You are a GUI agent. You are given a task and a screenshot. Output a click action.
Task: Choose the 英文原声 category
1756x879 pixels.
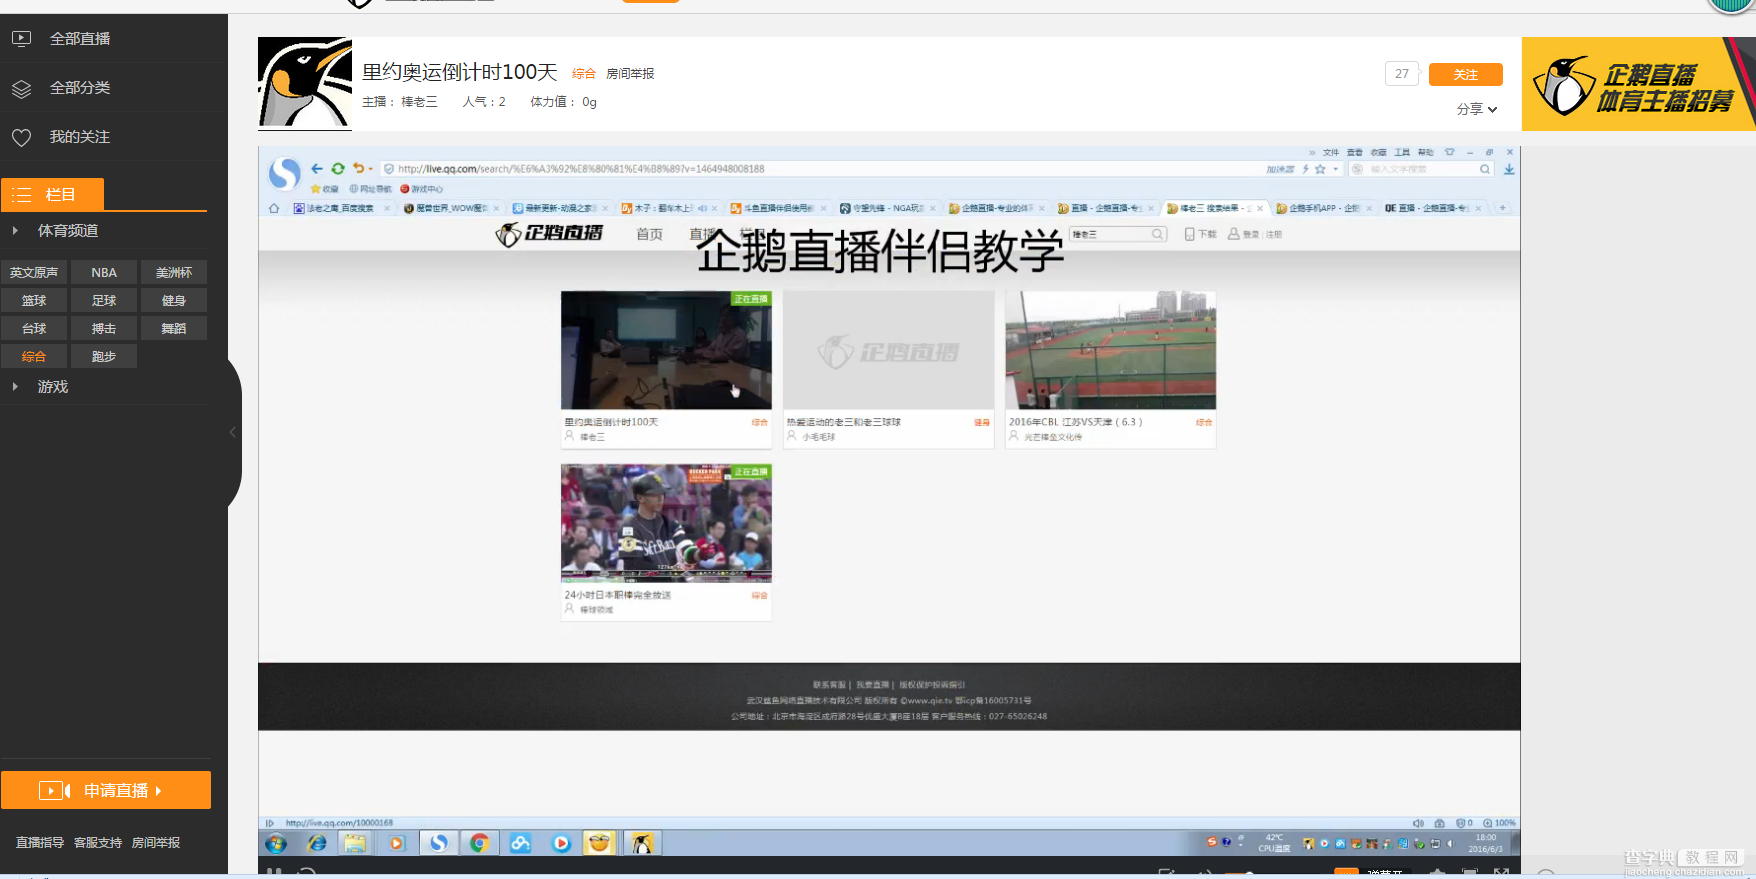pyautogui.click(x=34, y=273)
